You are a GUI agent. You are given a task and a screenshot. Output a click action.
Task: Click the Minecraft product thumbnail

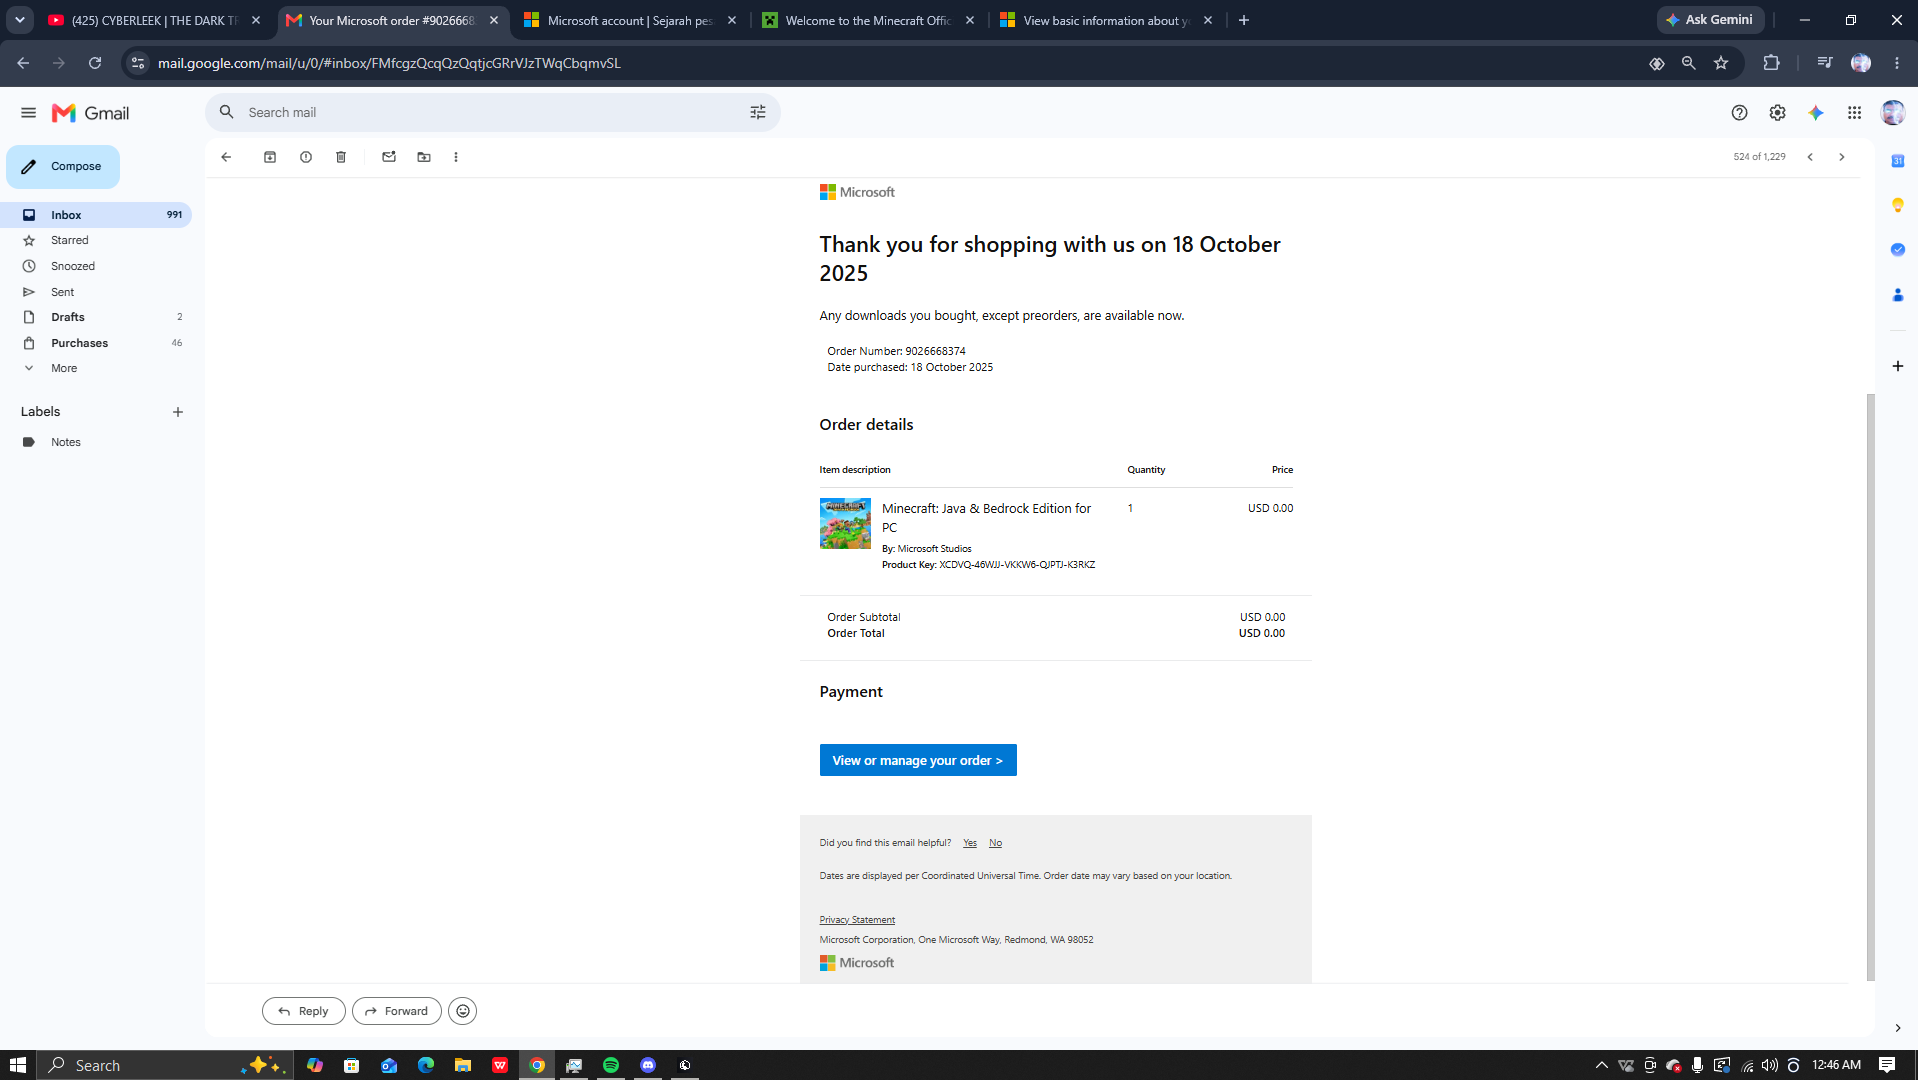(x=845, y=523)
